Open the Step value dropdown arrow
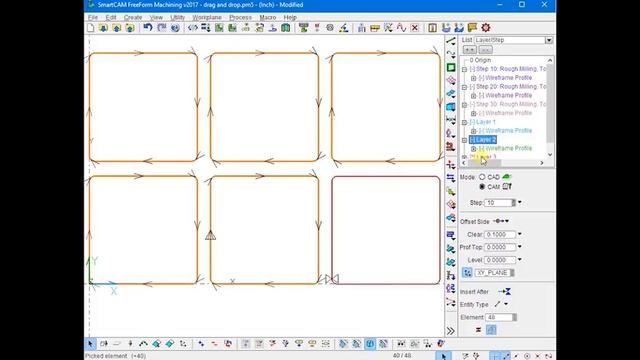640x360 pixels. pyautogui.click(x=520, y=202)
